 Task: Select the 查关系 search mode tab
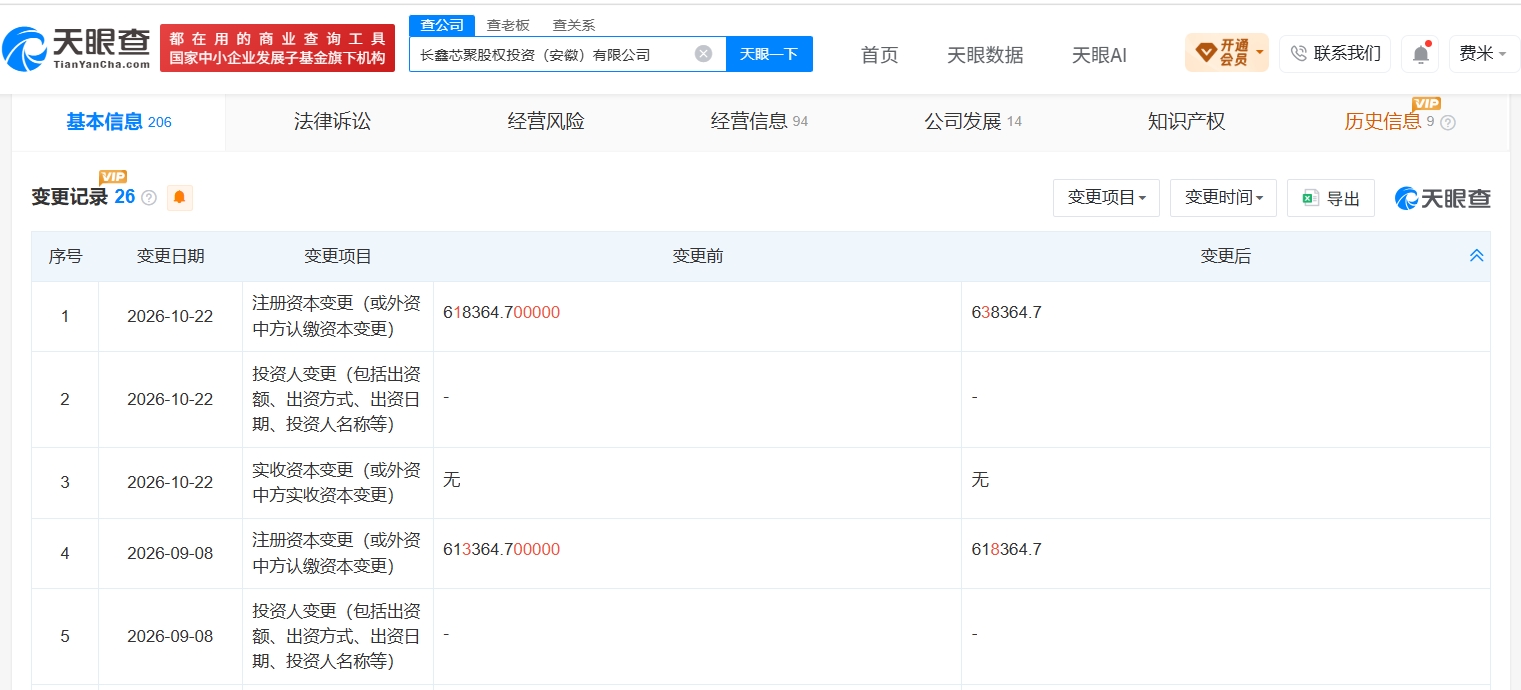click(574, 25)
